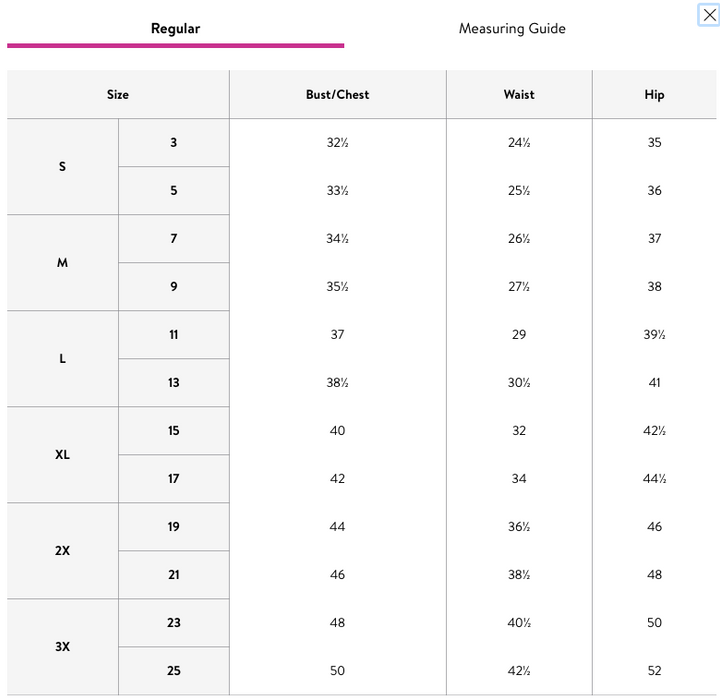The height and width of the screenshot is (700, 720).
Task: Select the M size group cell
Action: (x=62, y=263)
